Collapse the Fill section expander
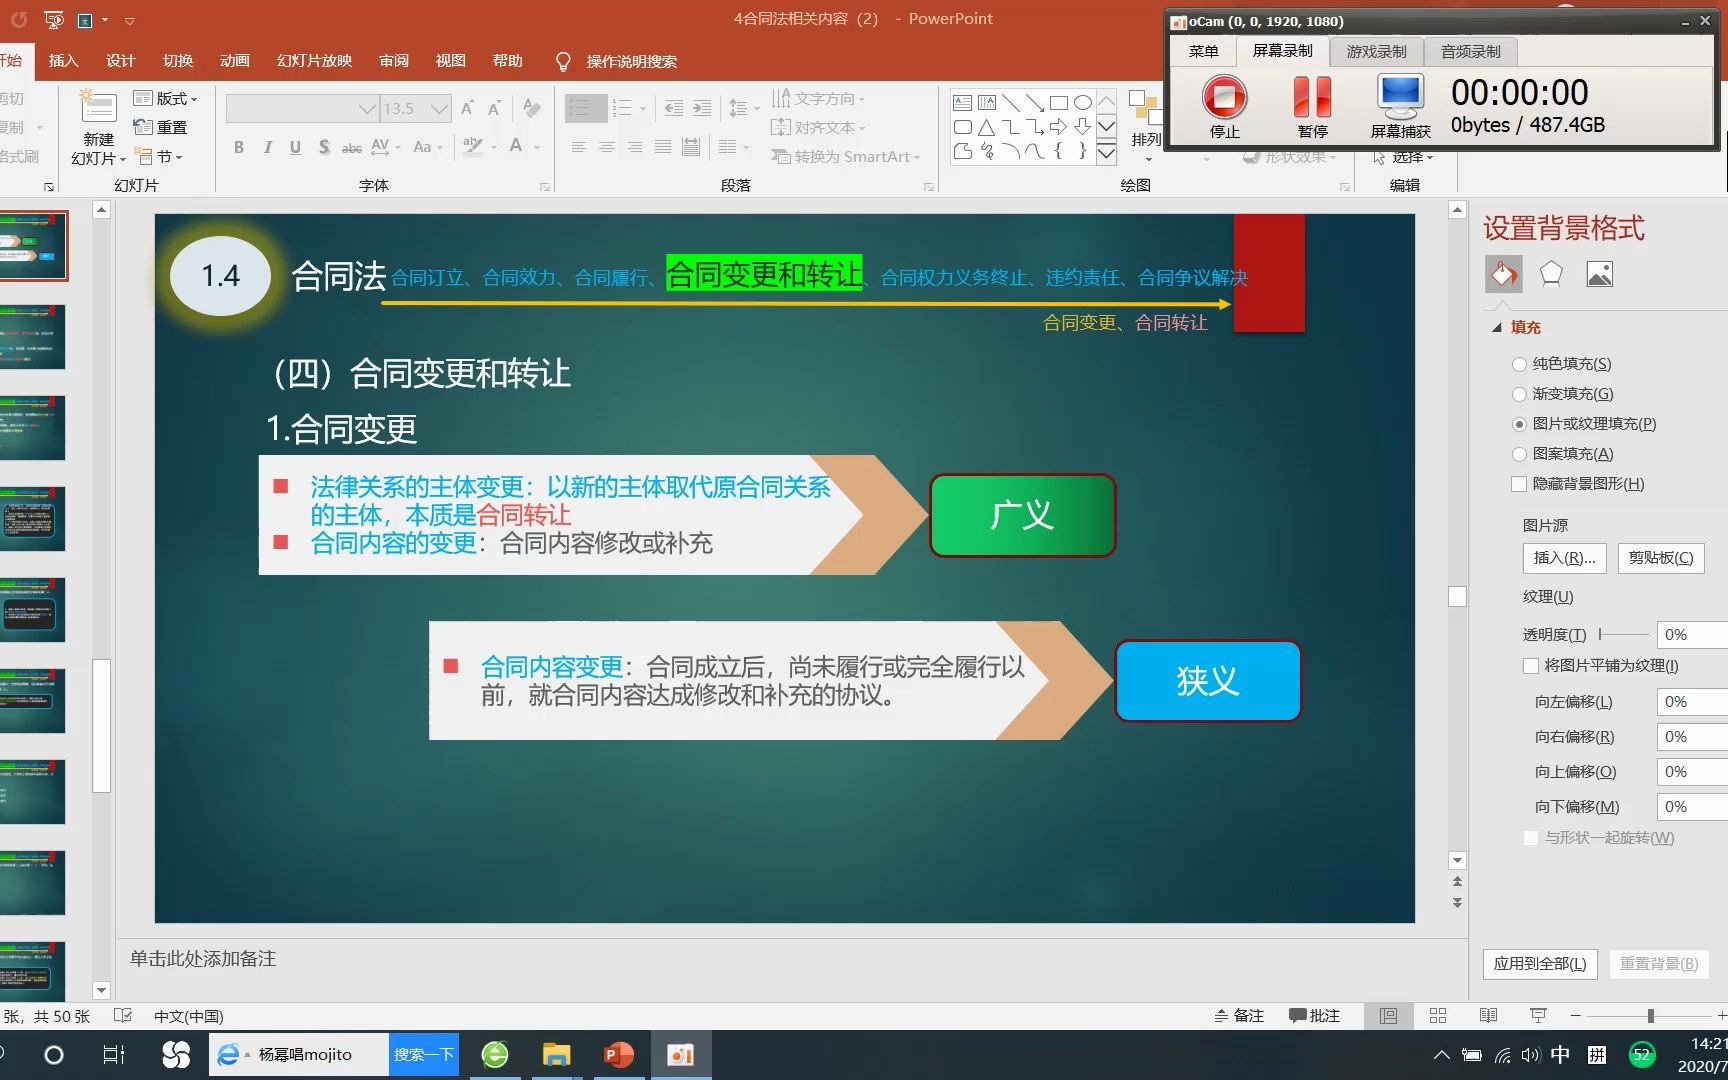Viewport: 1728px width, 1080px height. [1497, 328]
